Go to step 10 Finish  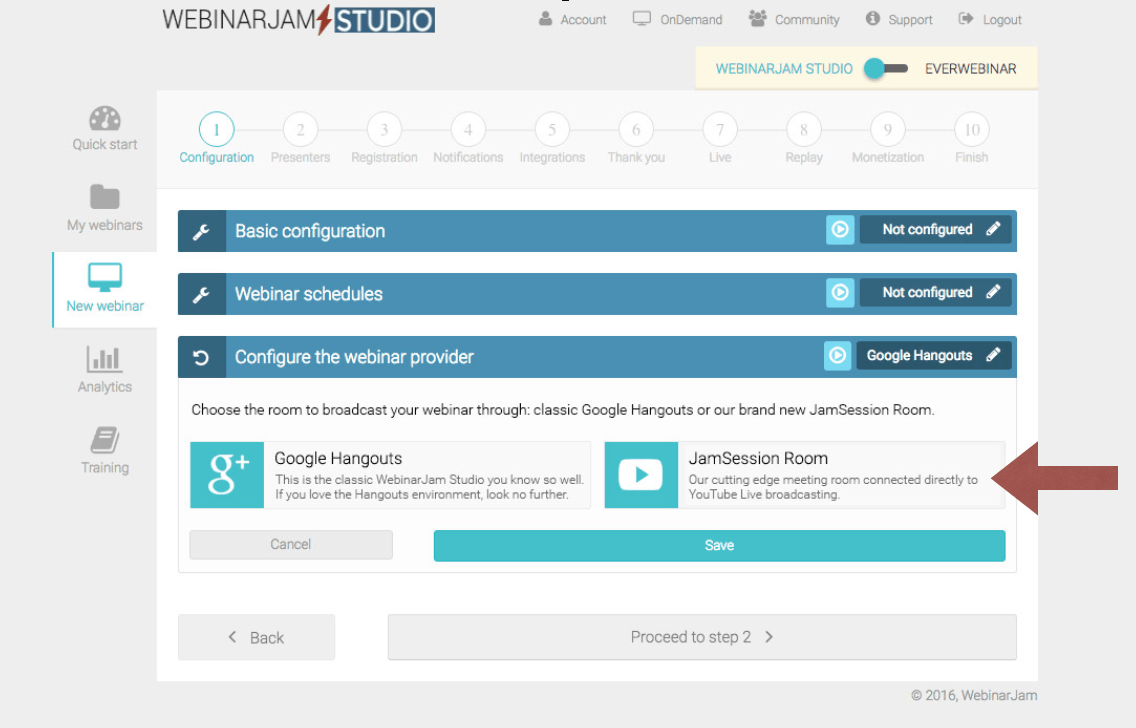[972, 138]
